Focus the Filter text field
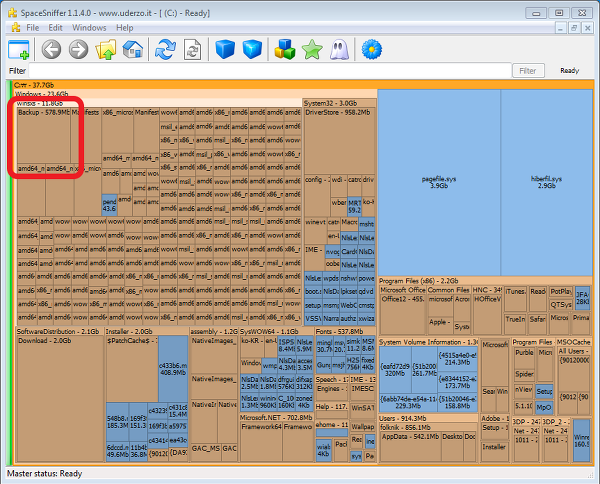This screenshot has width=600, height=484. click(270, 70)
